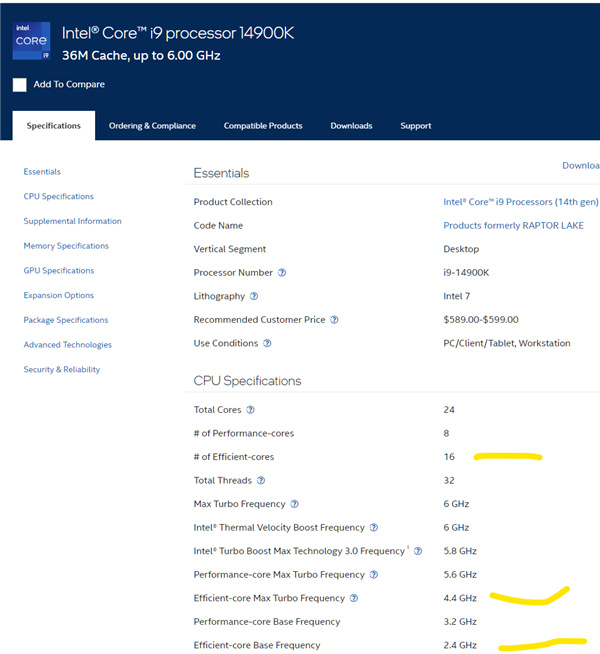
Task: Click the Efficient-core Base Frequency label
Action: pos(257,645)
